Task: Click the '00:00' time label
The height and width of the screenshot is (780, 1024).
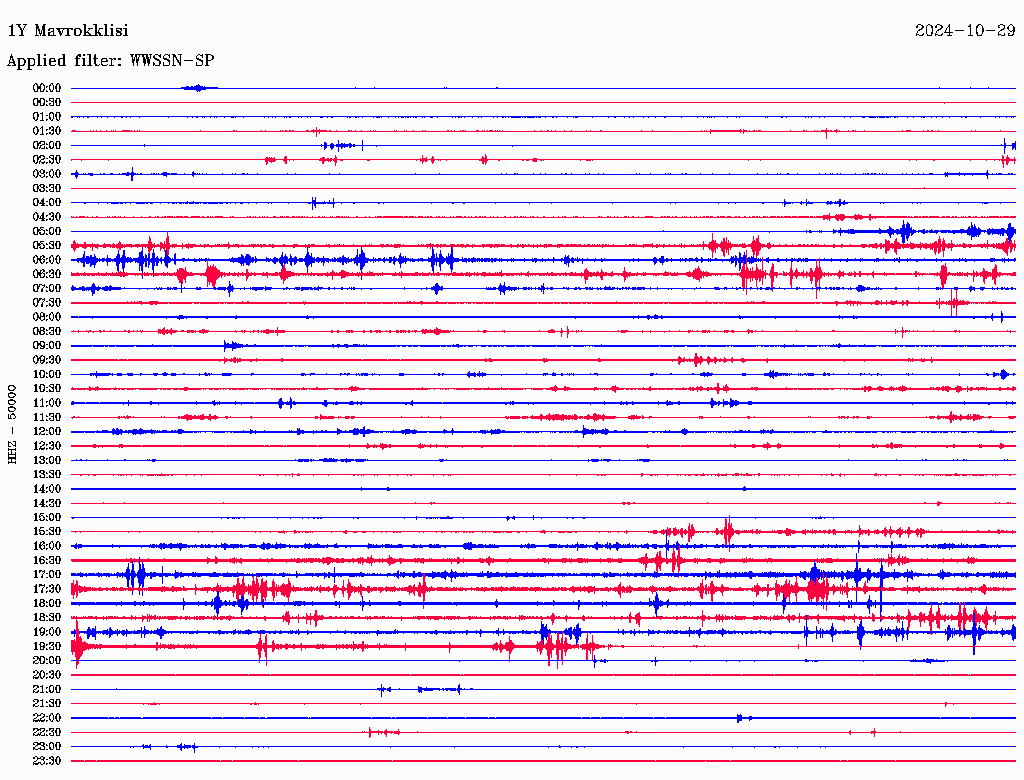Action: tap(46, 88)
